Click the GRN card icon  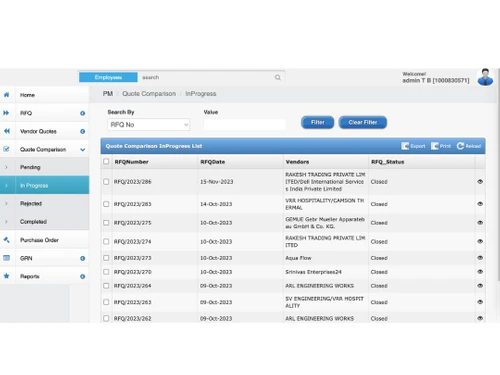pyautogui.click(x=6, y=258)
